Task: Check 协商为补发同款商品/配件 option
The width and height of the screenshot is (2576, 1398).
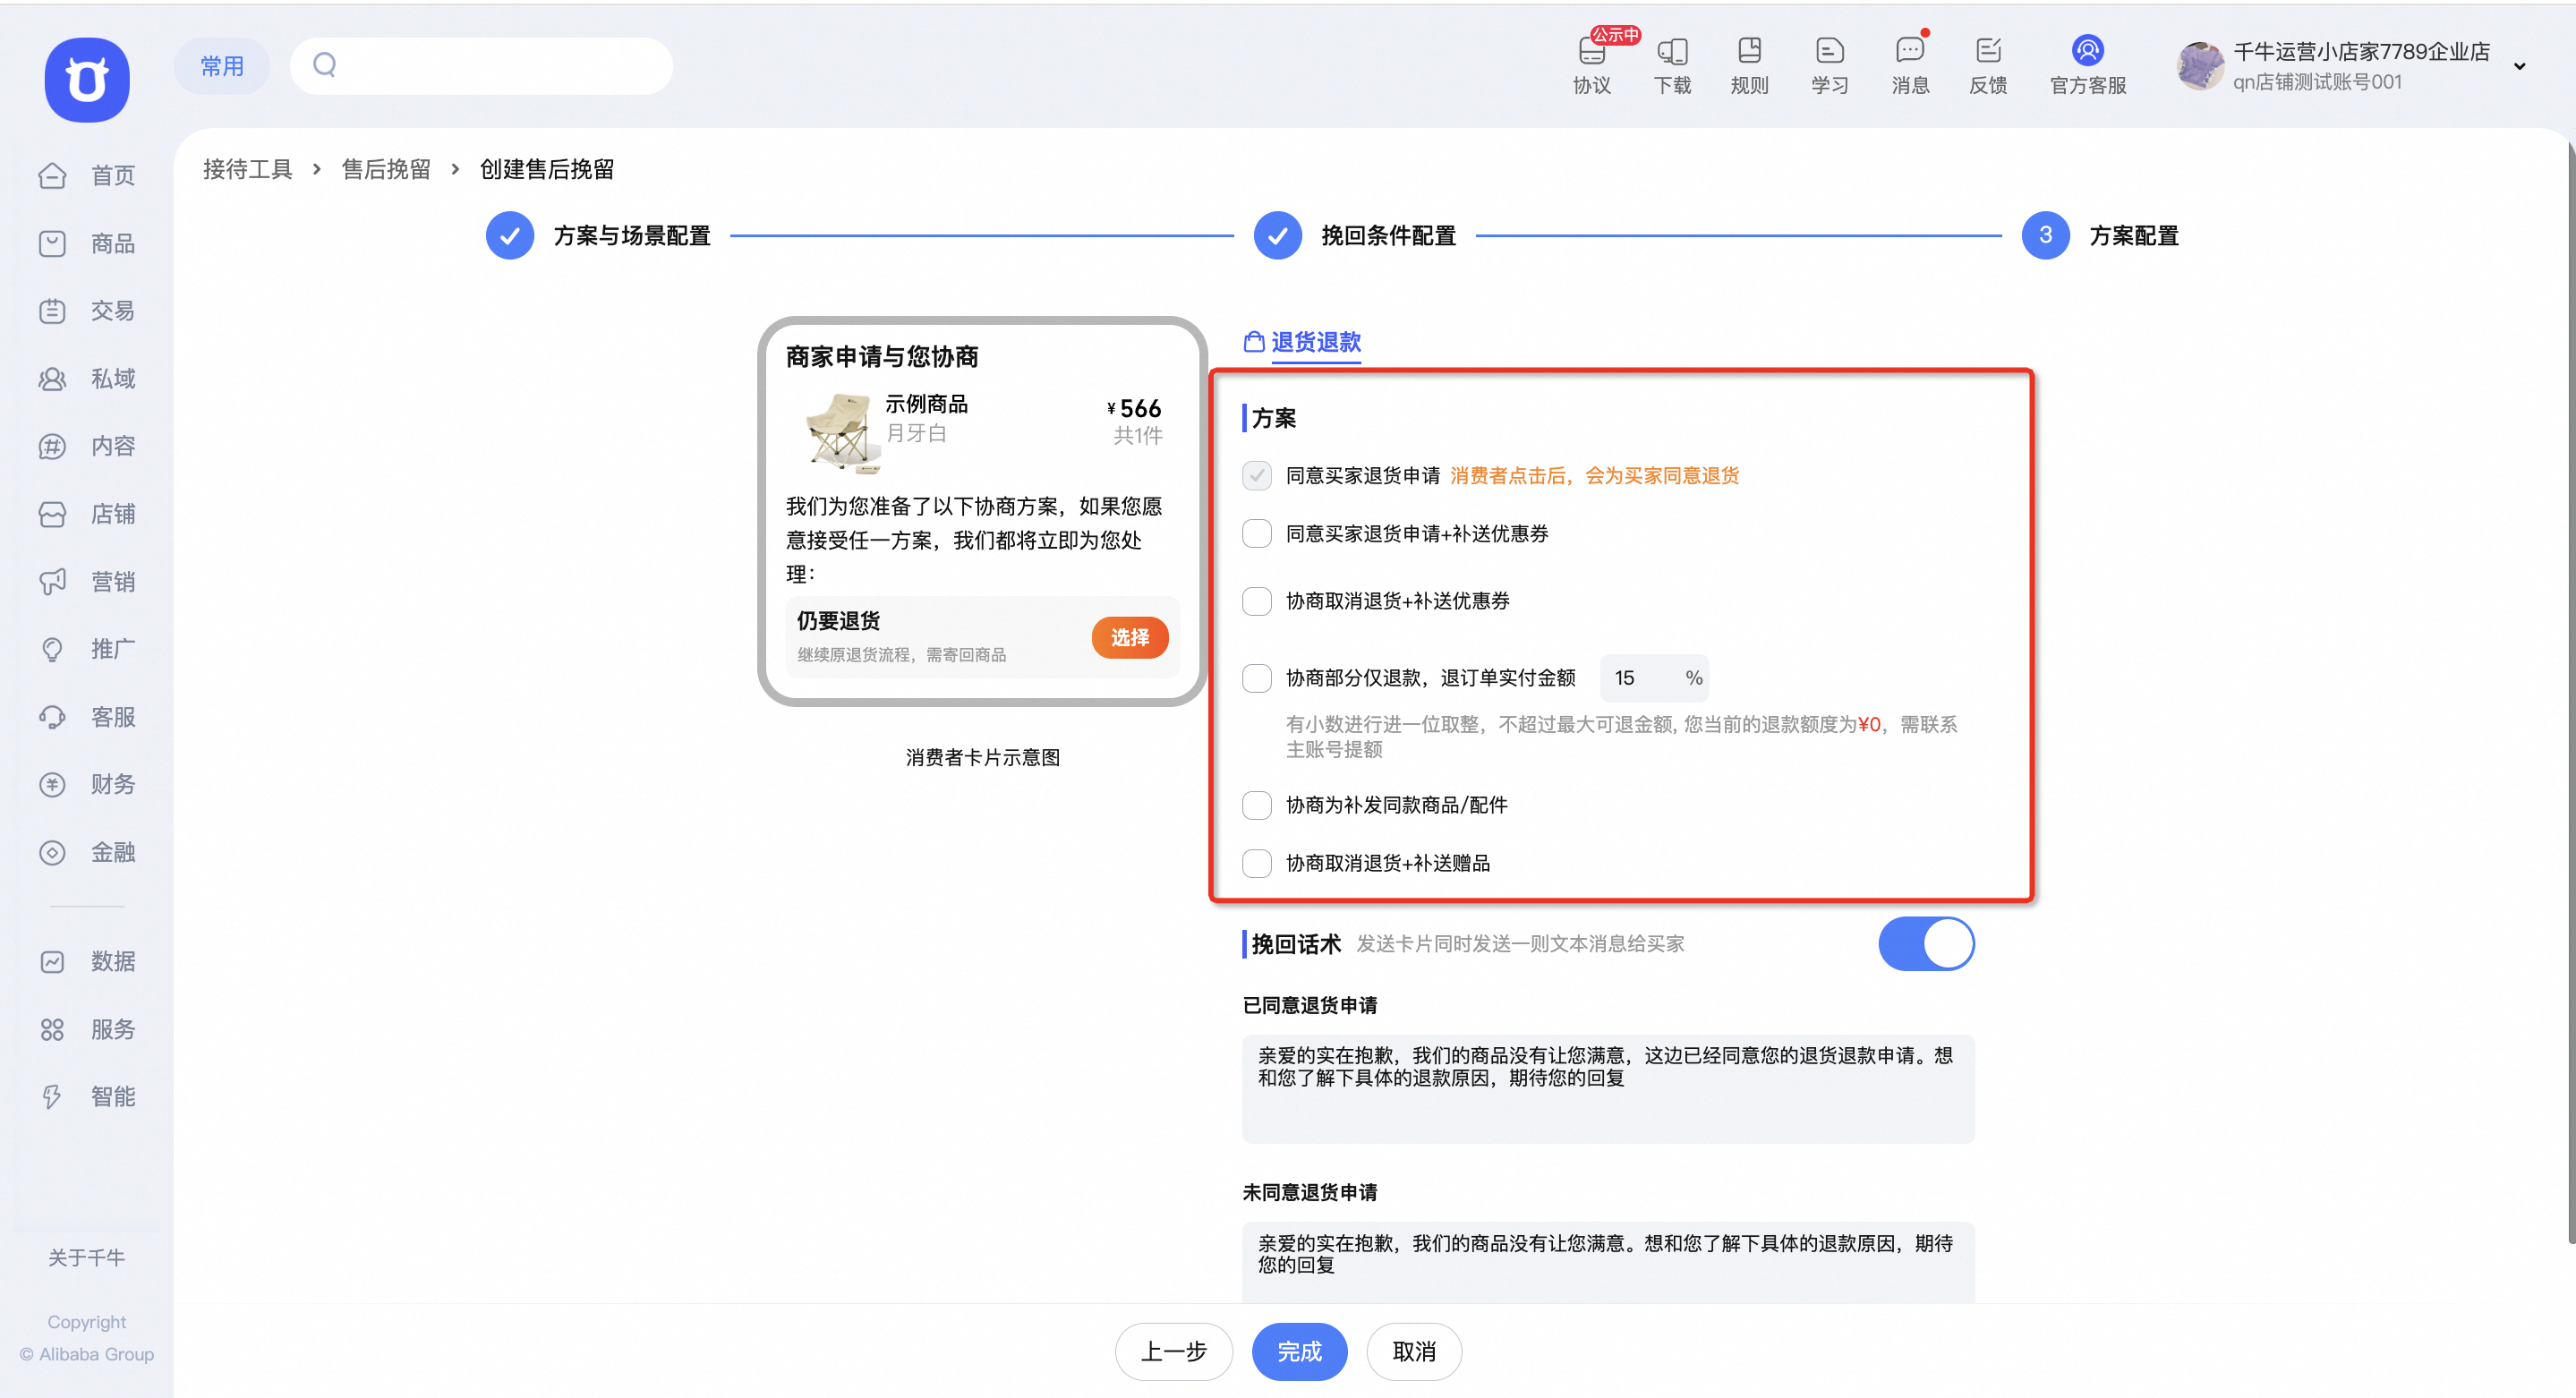Action: tap(1256, 805)
